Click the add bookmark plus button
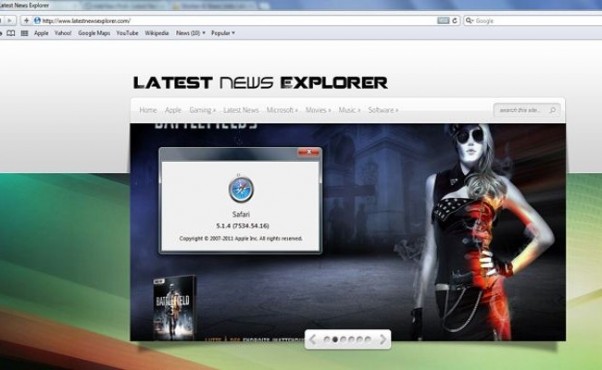Viewport: 602px width, 370px height. (x=26, y=20)
